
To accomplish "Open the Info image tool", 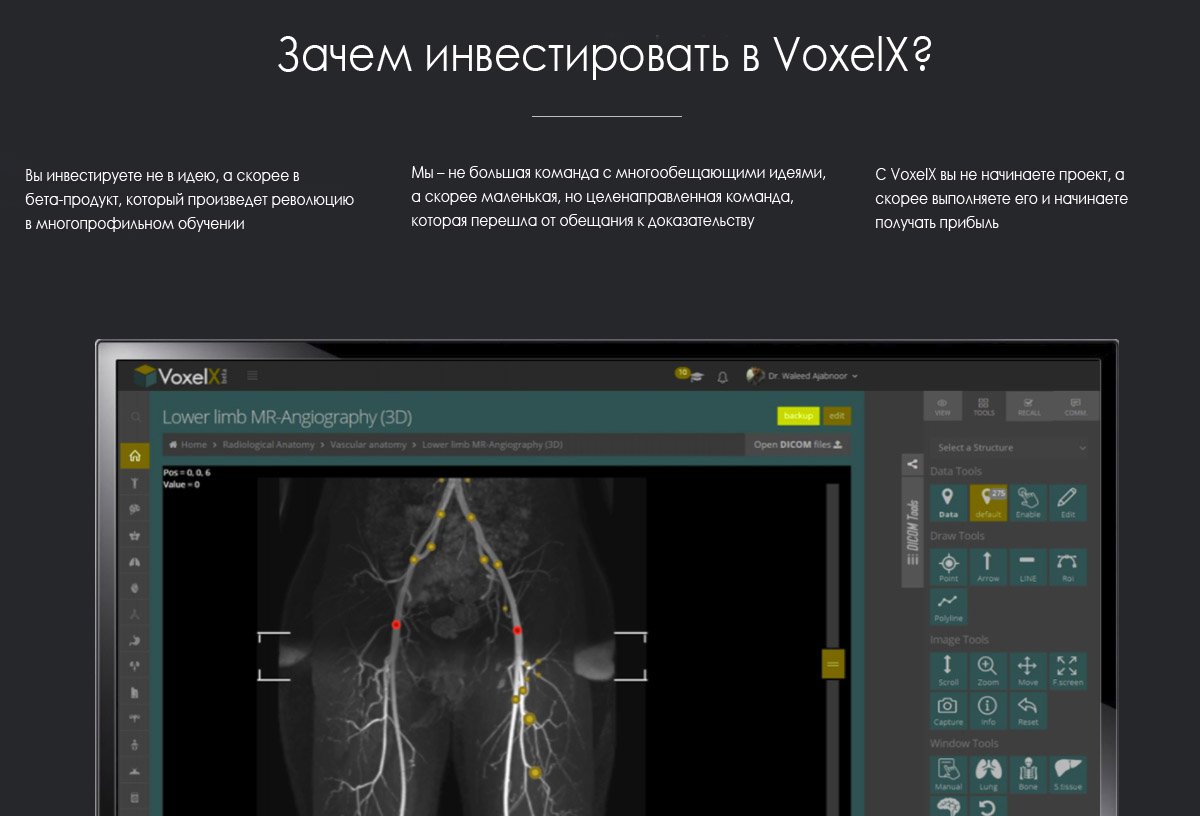I will (x=988, y=710).
